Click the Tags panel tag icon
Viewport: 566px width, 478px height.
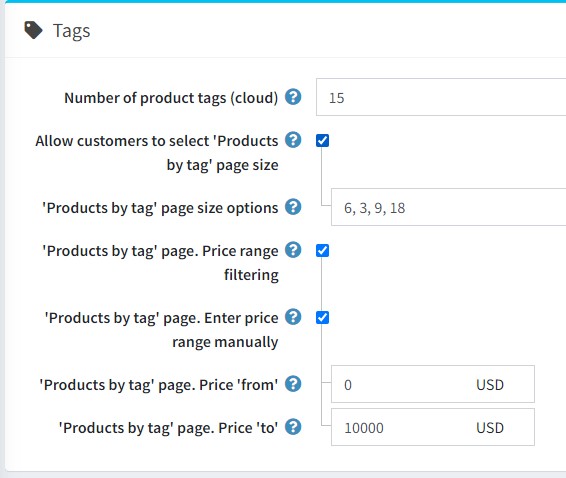pos(33,30)
